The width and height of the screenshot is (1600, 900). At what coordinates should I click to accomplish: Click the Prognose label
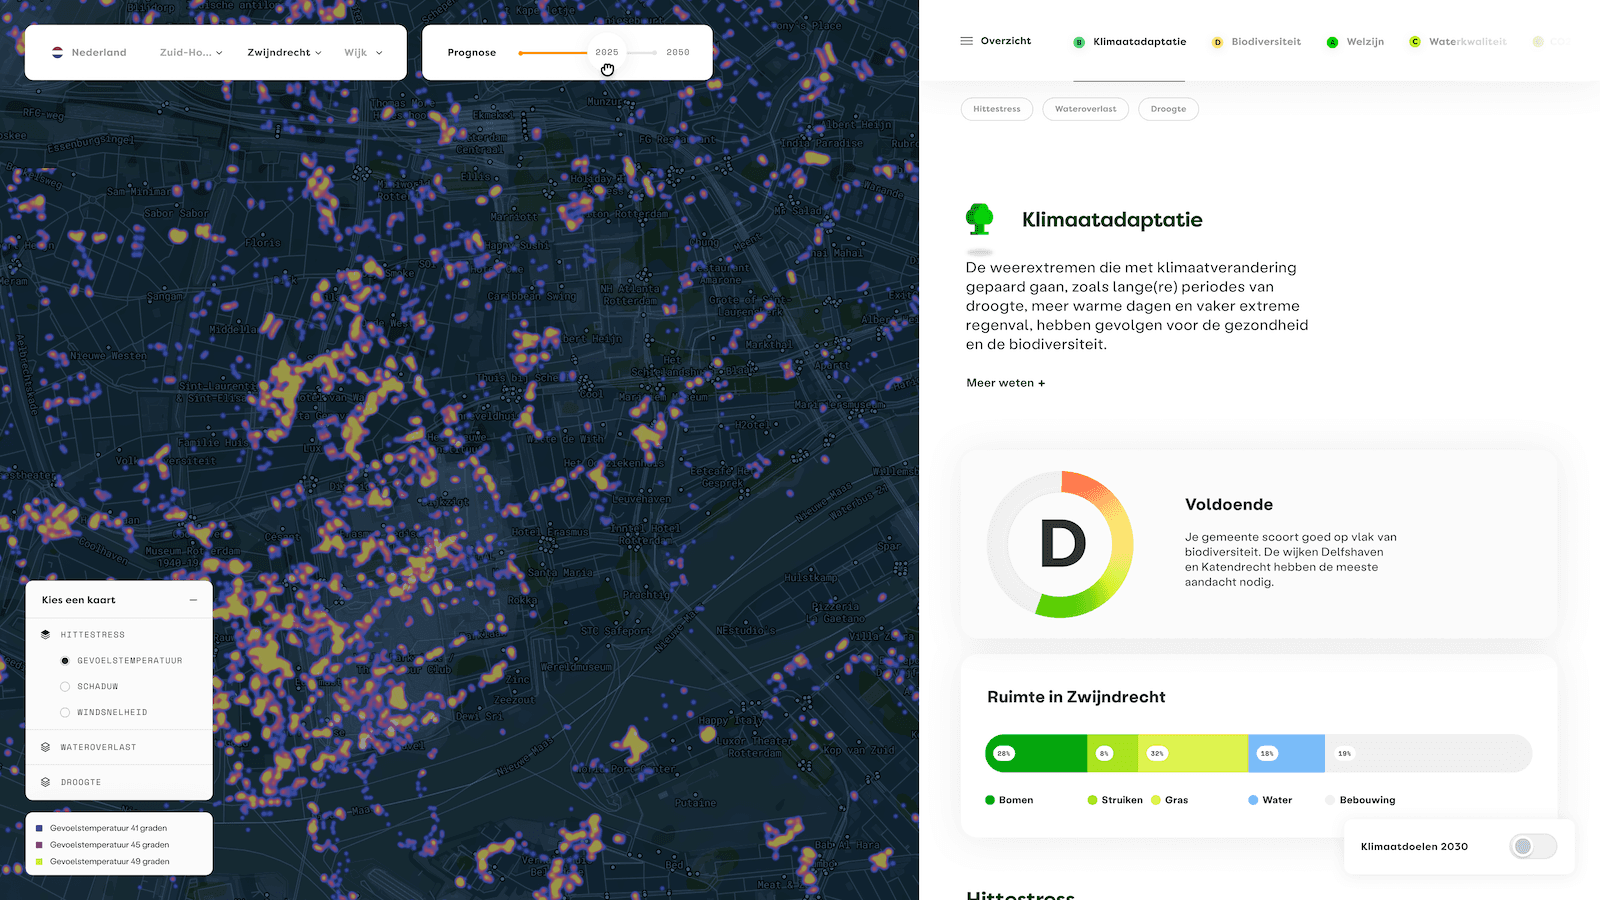click(x=472, y=52)
